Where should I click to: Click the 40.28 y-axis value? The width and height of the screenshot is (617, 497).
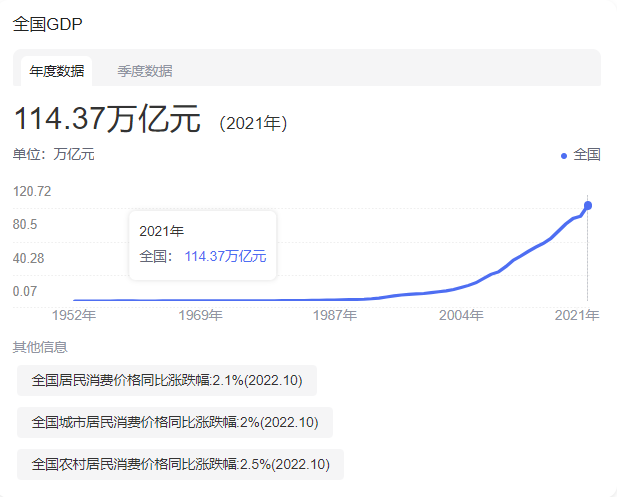pyautogui.click(x=28, y=259)
